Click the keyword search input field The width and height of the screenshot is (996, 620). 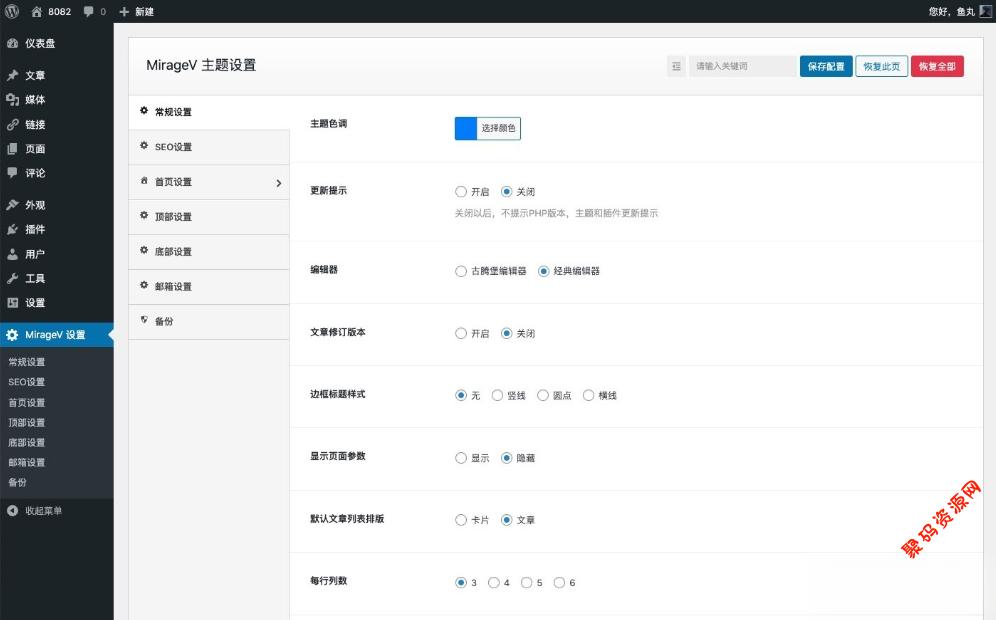point(742,67)
